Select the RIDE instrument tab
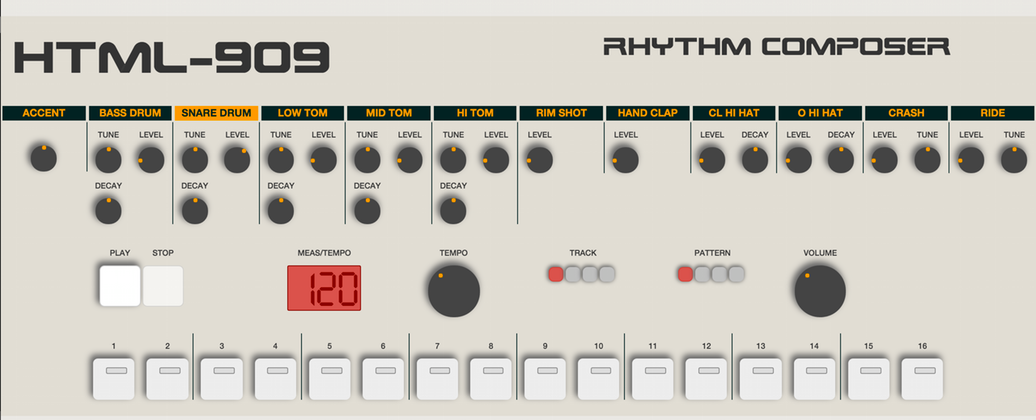Image resolution: width=1036 pixels, height=420 pixels. (992, 113)
